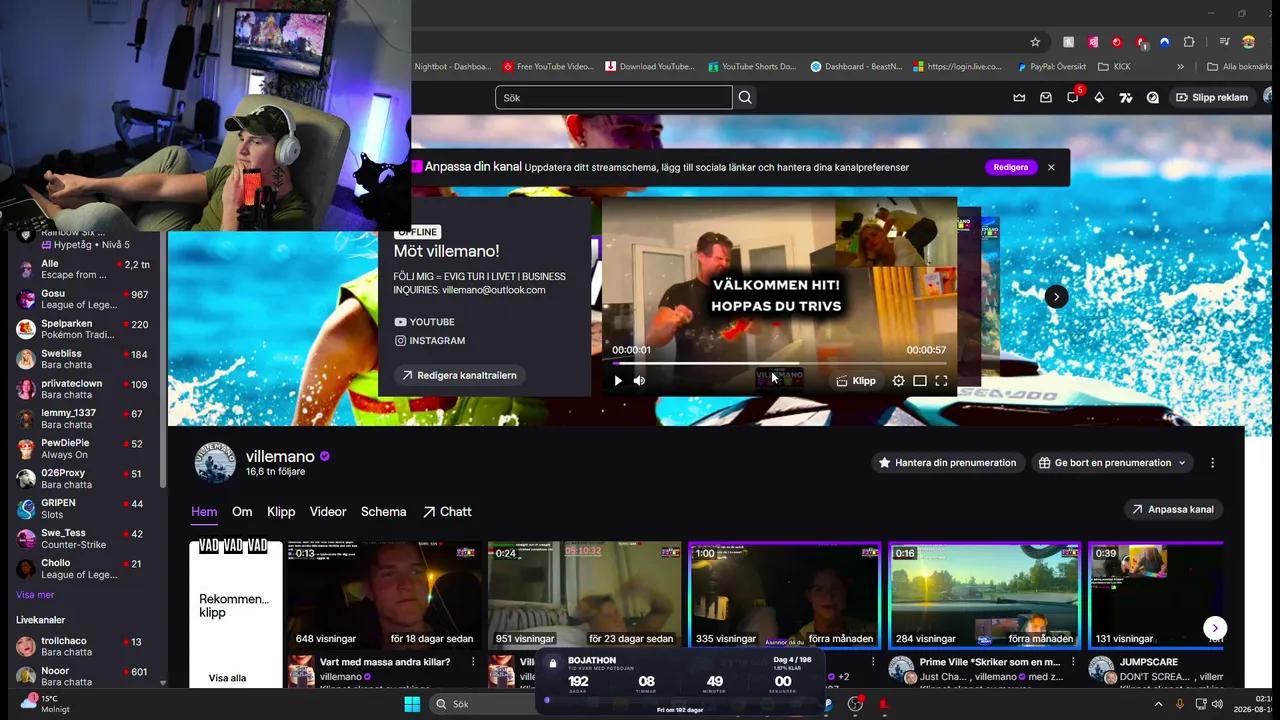Click Hantera din prenumeration button
This screenshot has width=1280, height=720.
click(947, 463)
